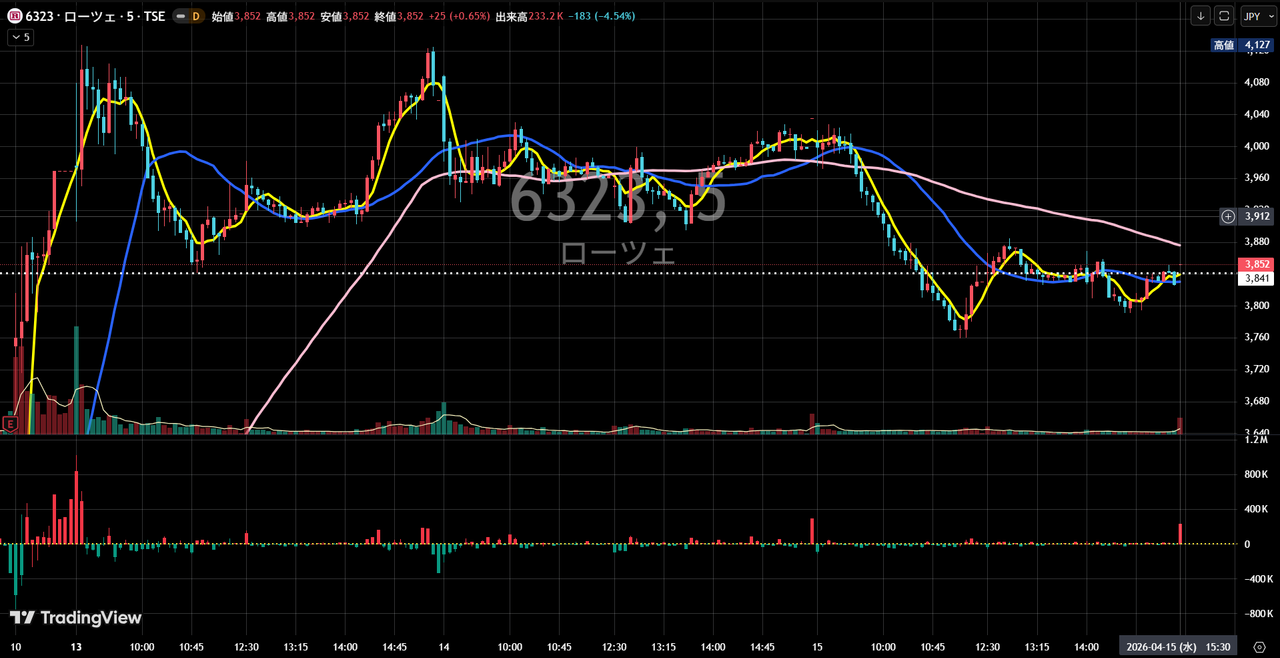Click the earnings 'E' marker icon
Screen dimensions: 1280x658
11,425
